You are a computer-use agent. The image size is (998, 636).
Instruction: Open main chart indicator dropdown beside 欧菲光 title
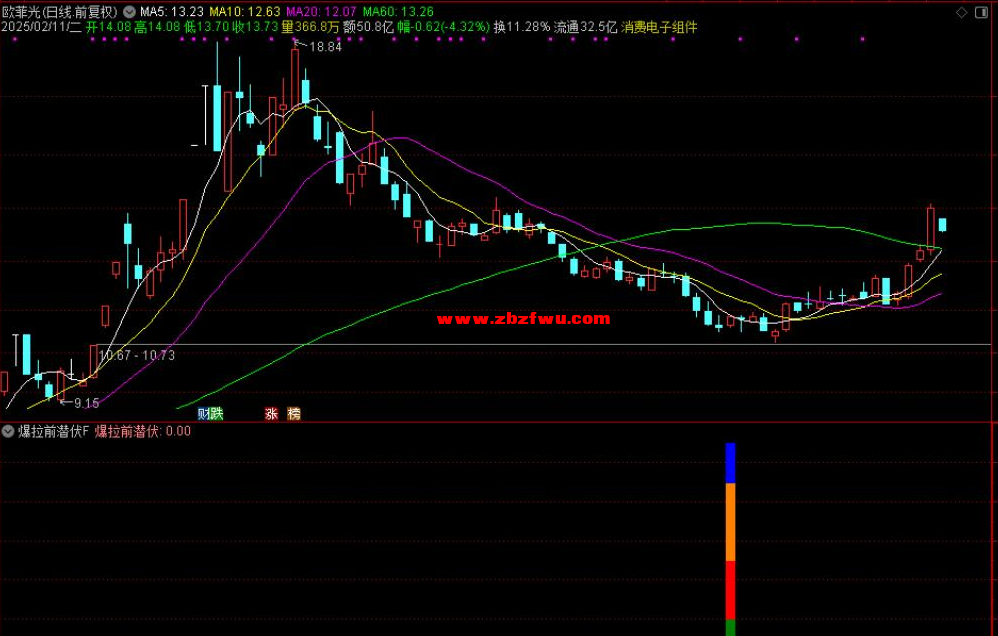coord(129,11)
